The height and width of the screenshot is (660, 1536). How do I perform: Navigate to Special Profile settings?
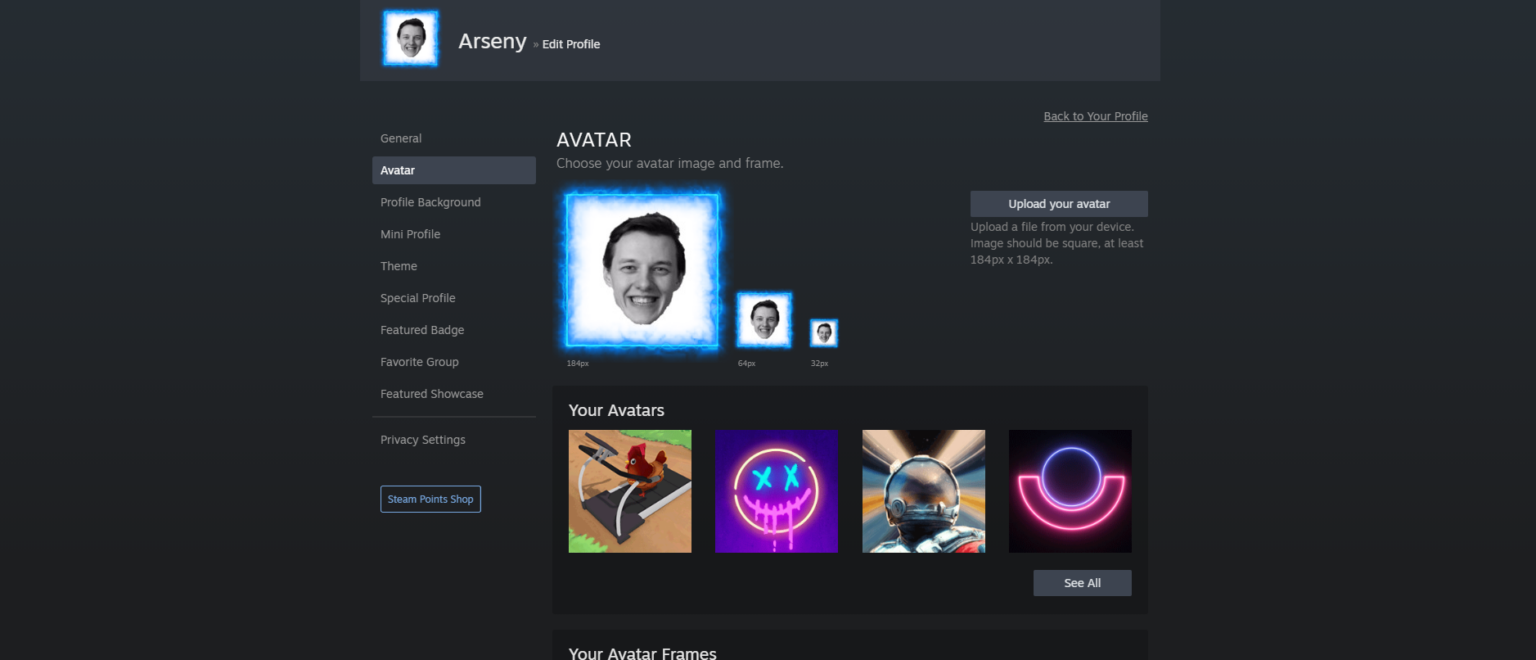pyautogui.click(x=418, y=298)
